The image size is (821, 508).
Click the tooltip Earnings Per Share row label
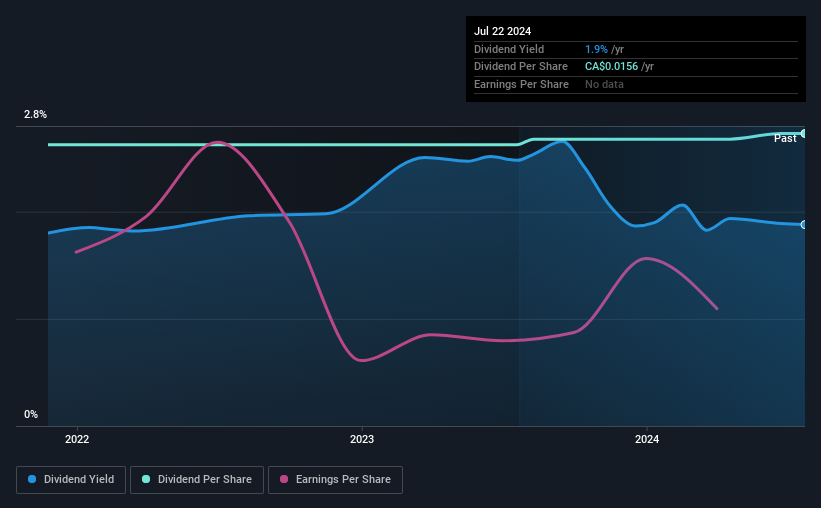tap(521, 84)
